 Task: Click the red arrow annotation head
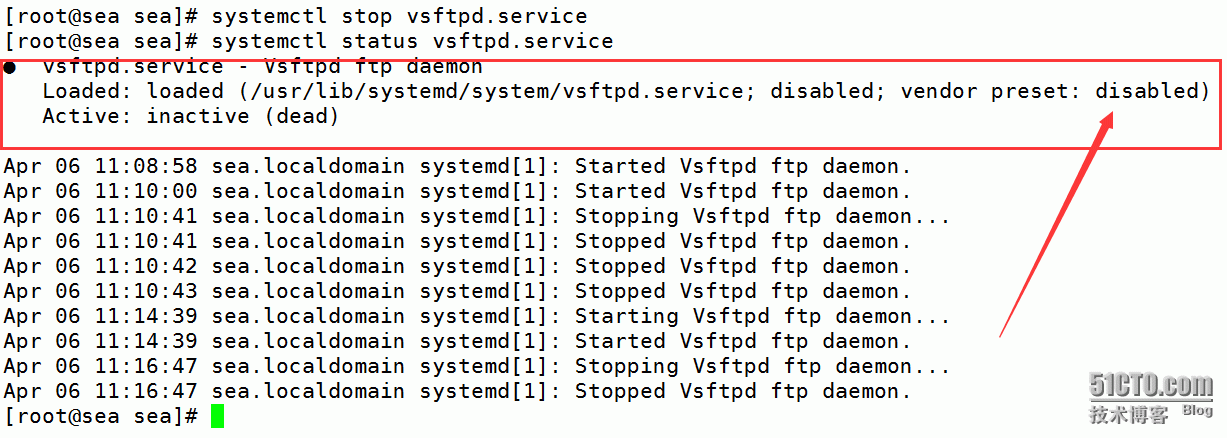click(1107, 123)
